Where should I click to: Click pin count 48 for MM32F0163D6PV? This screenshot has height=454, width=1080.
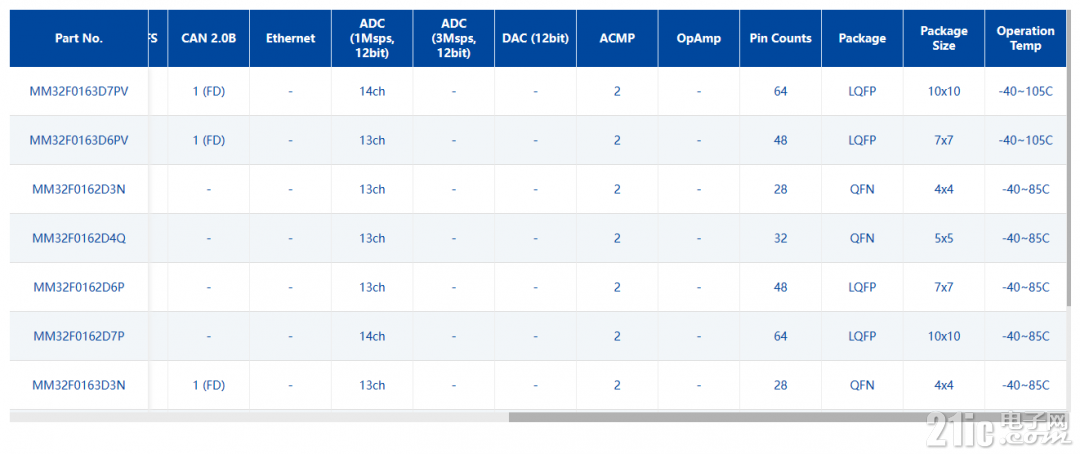(780, 140)
